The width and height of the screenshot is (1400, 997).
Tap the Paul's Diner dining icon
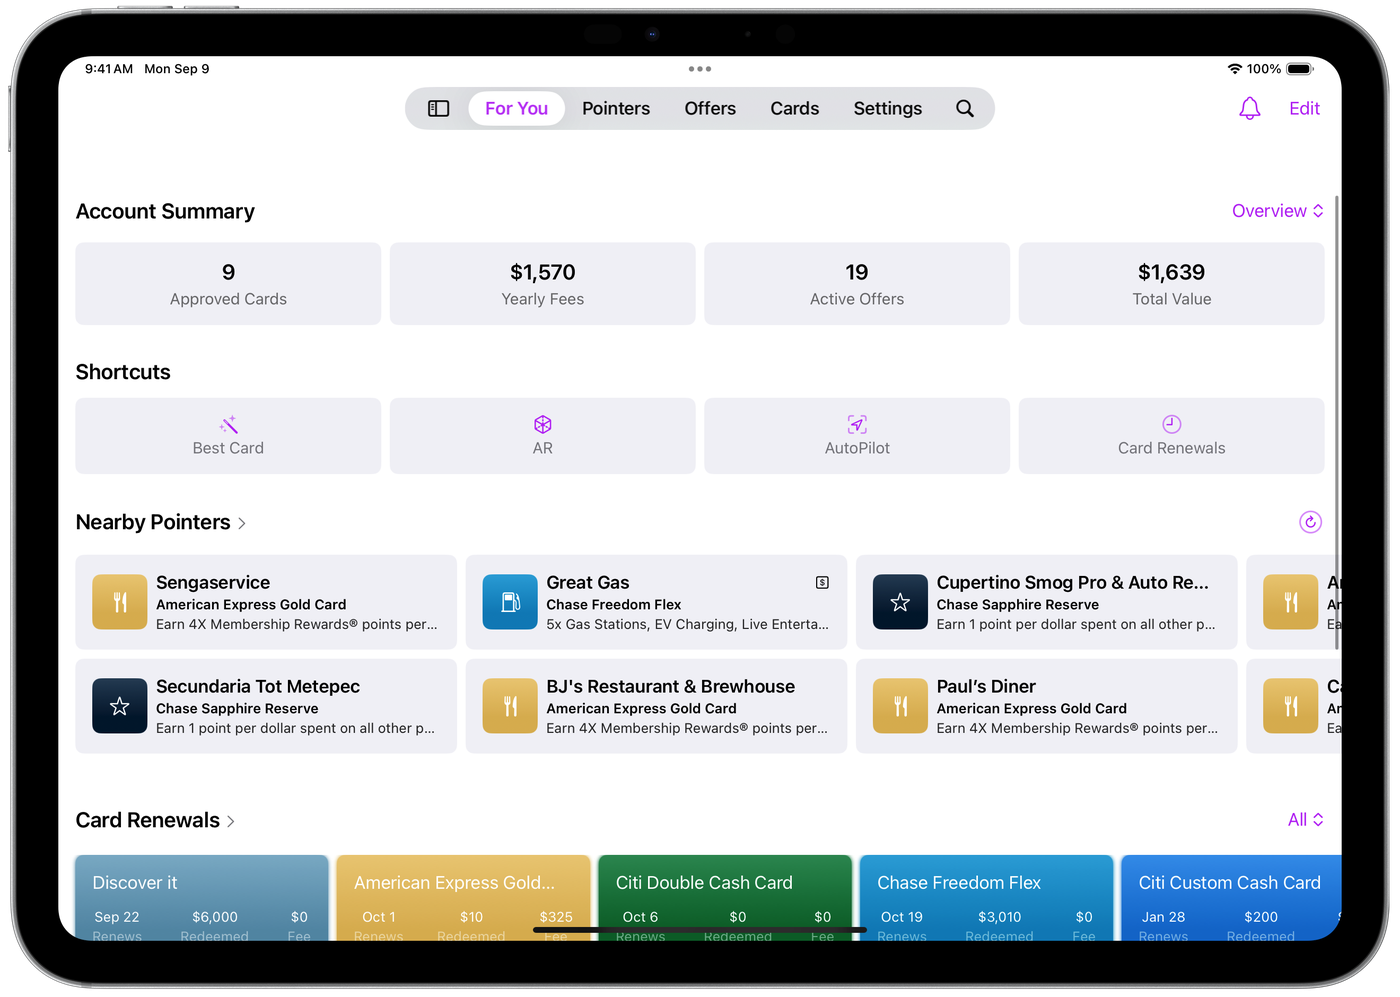900,706
